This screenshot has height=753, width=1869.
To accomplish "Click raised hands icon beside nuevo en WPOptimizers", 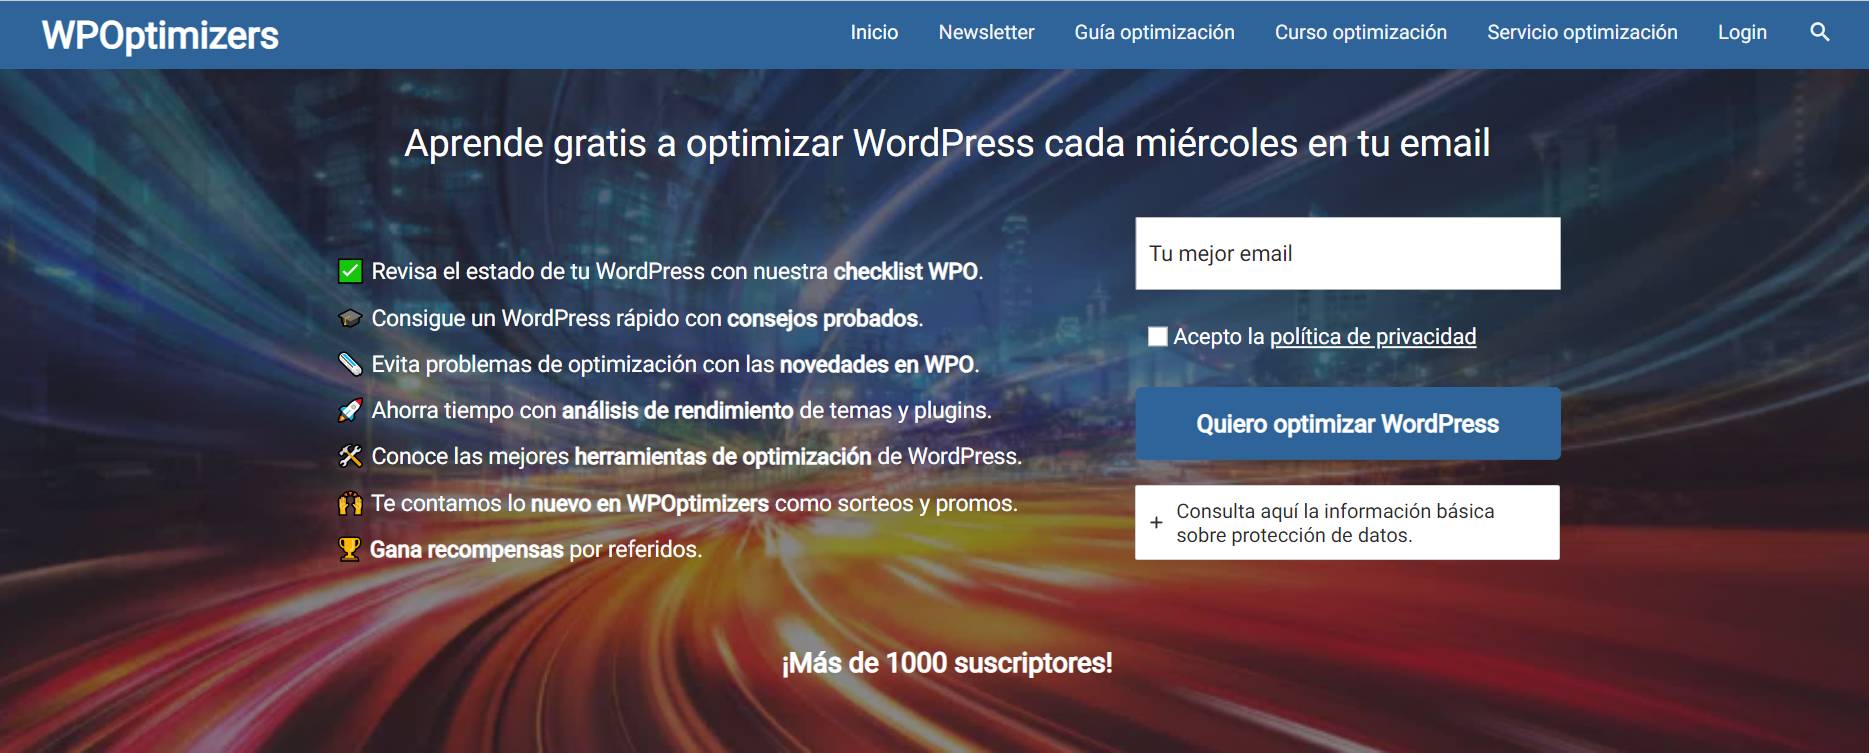I will click(350, 503).
